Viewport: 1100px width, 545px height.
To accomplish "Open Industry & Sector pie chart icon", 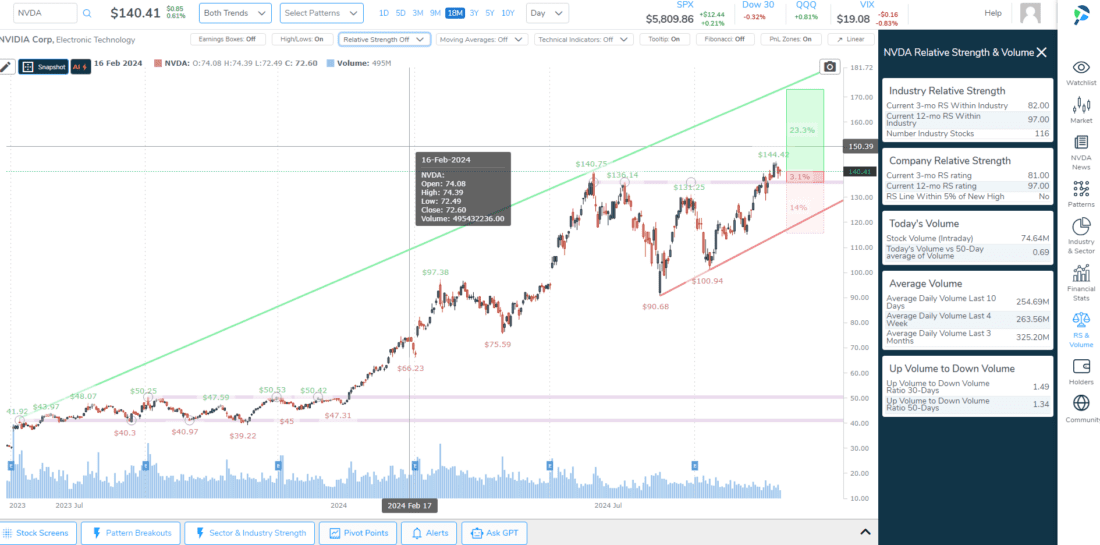I will point(1081,236).
